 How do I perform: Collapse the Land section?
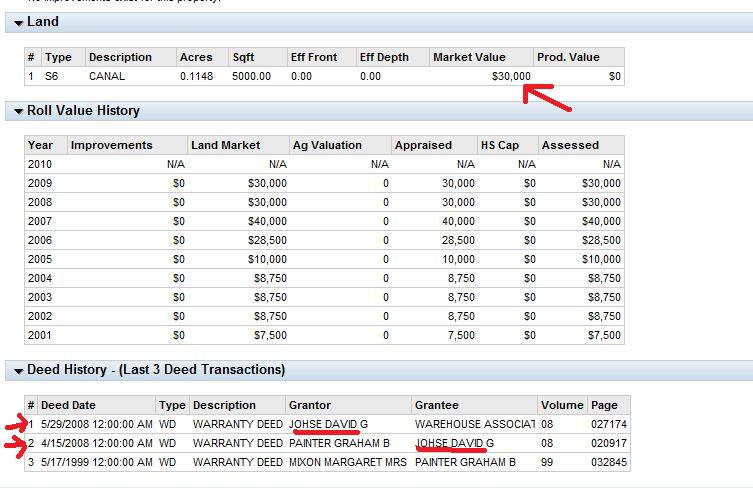pyautogui.click(x=18, y=22)
